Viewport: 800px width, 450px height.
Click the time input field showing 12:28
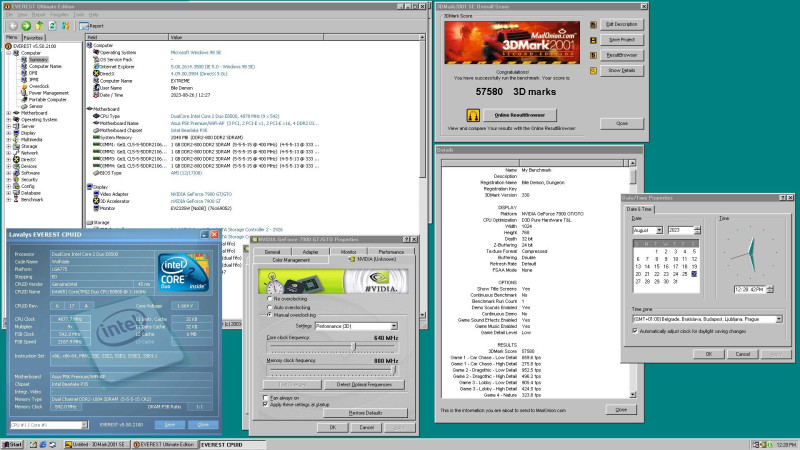pyautogui.click(x=749, y=289)
